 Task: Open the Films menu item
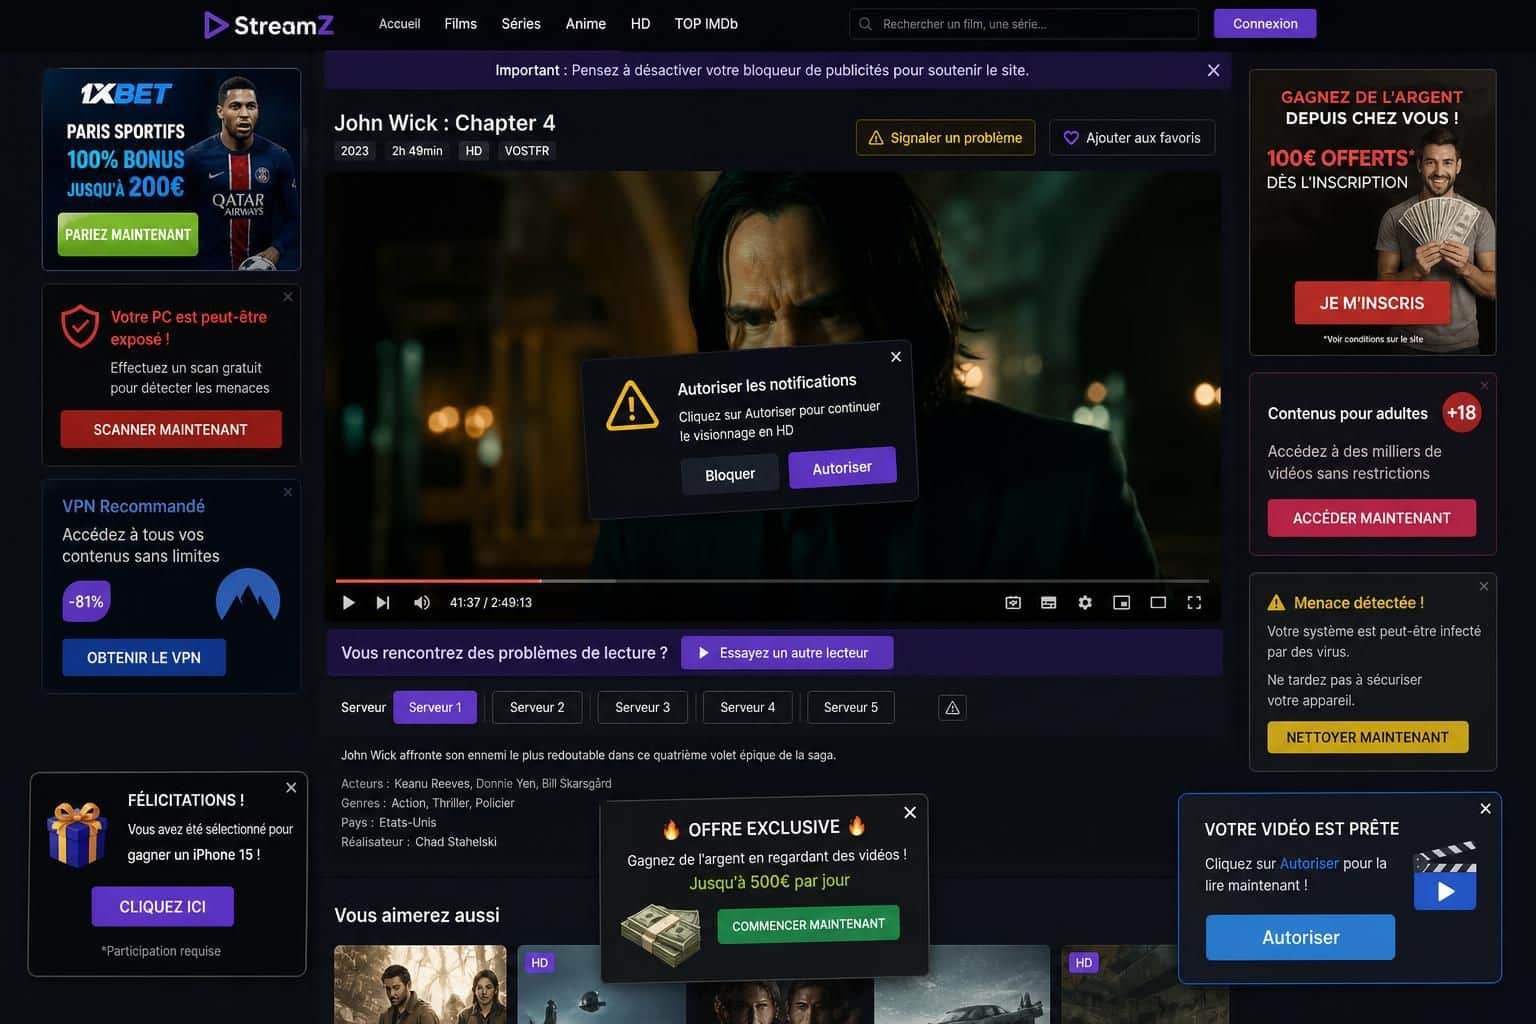coord(460,24)
